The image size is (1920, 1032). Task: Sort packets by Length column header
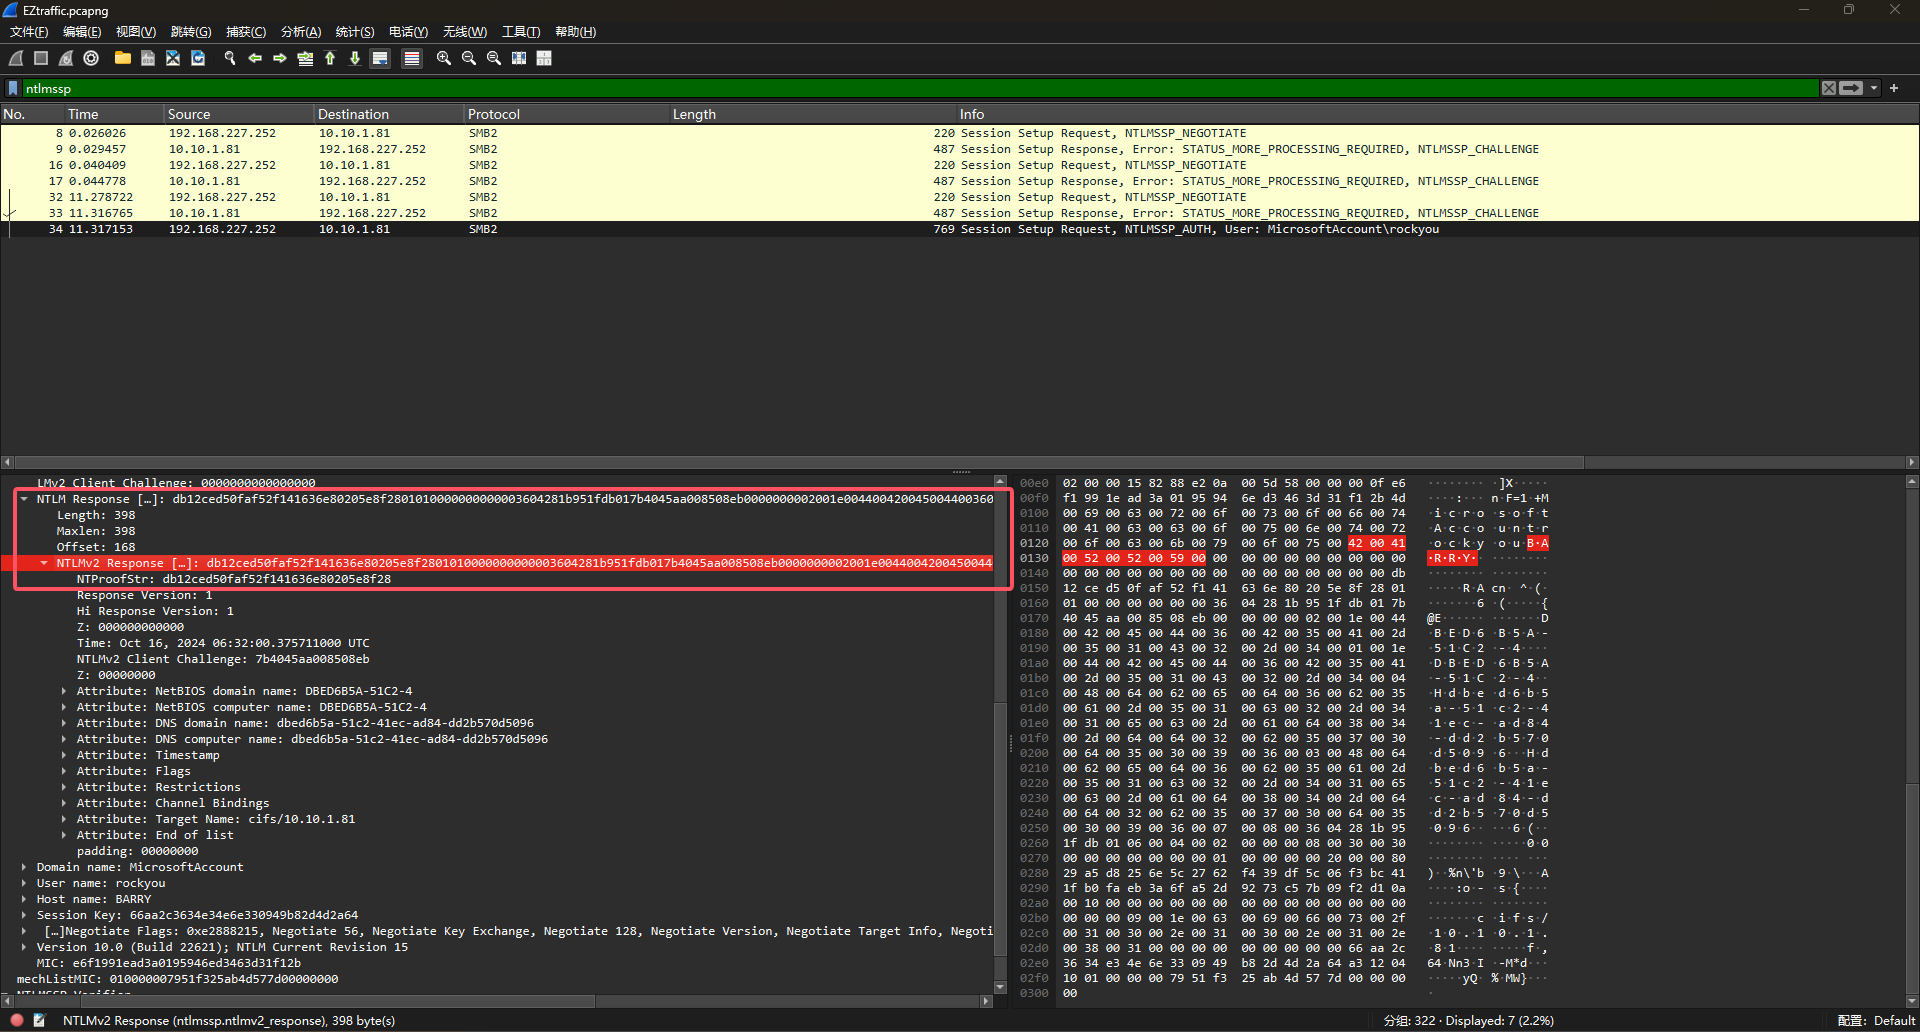tap(812, 114)
